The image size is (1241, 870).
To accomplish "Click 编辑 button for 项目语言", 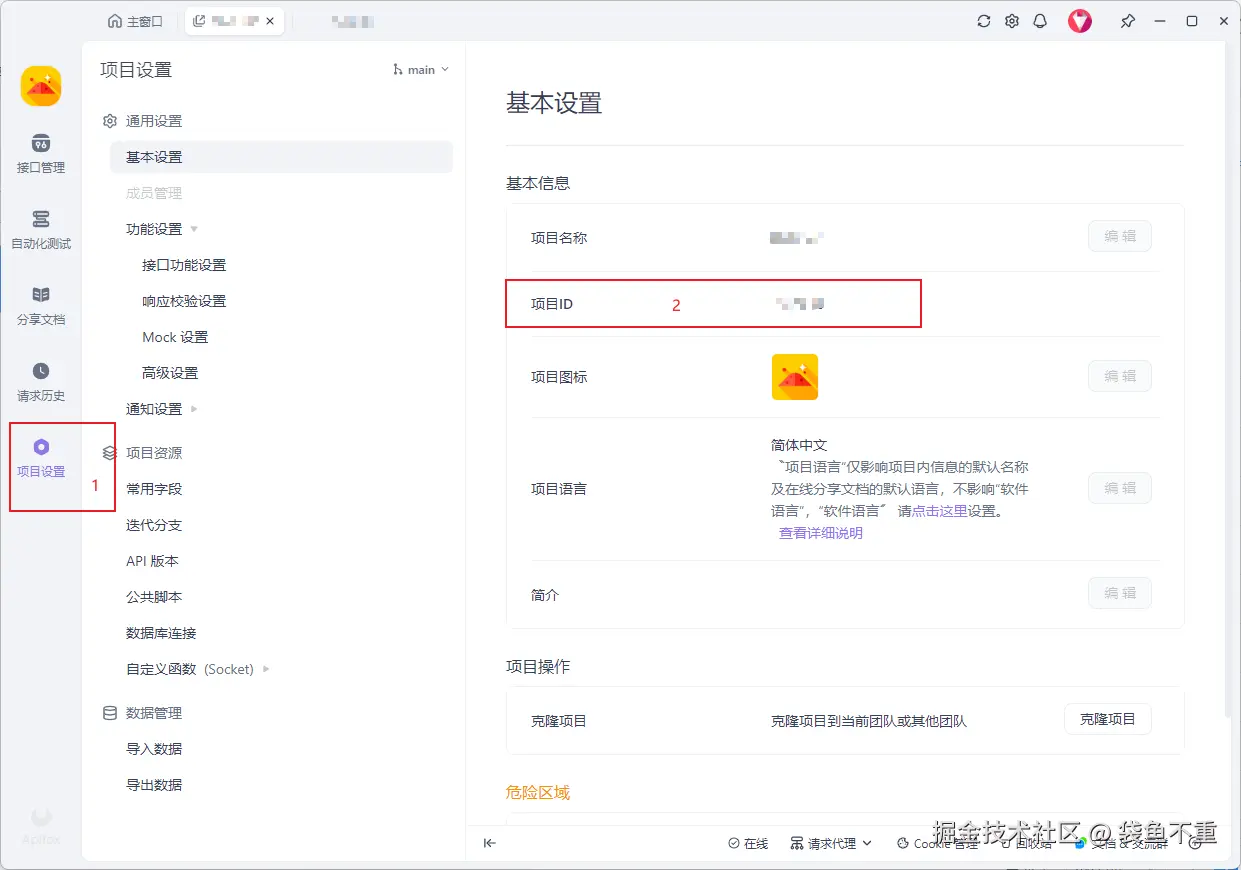I will tap(1120, 488).
